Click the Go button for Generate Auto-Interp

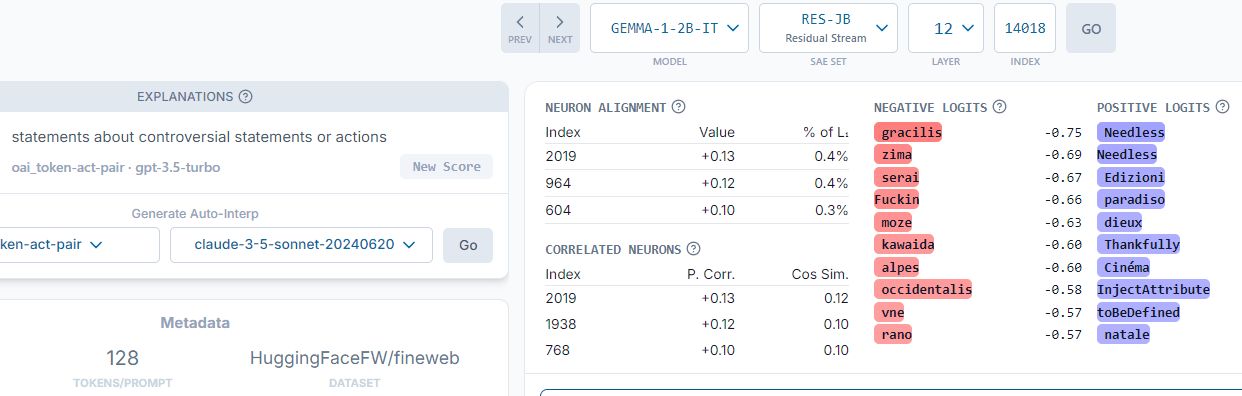[468, 245]
